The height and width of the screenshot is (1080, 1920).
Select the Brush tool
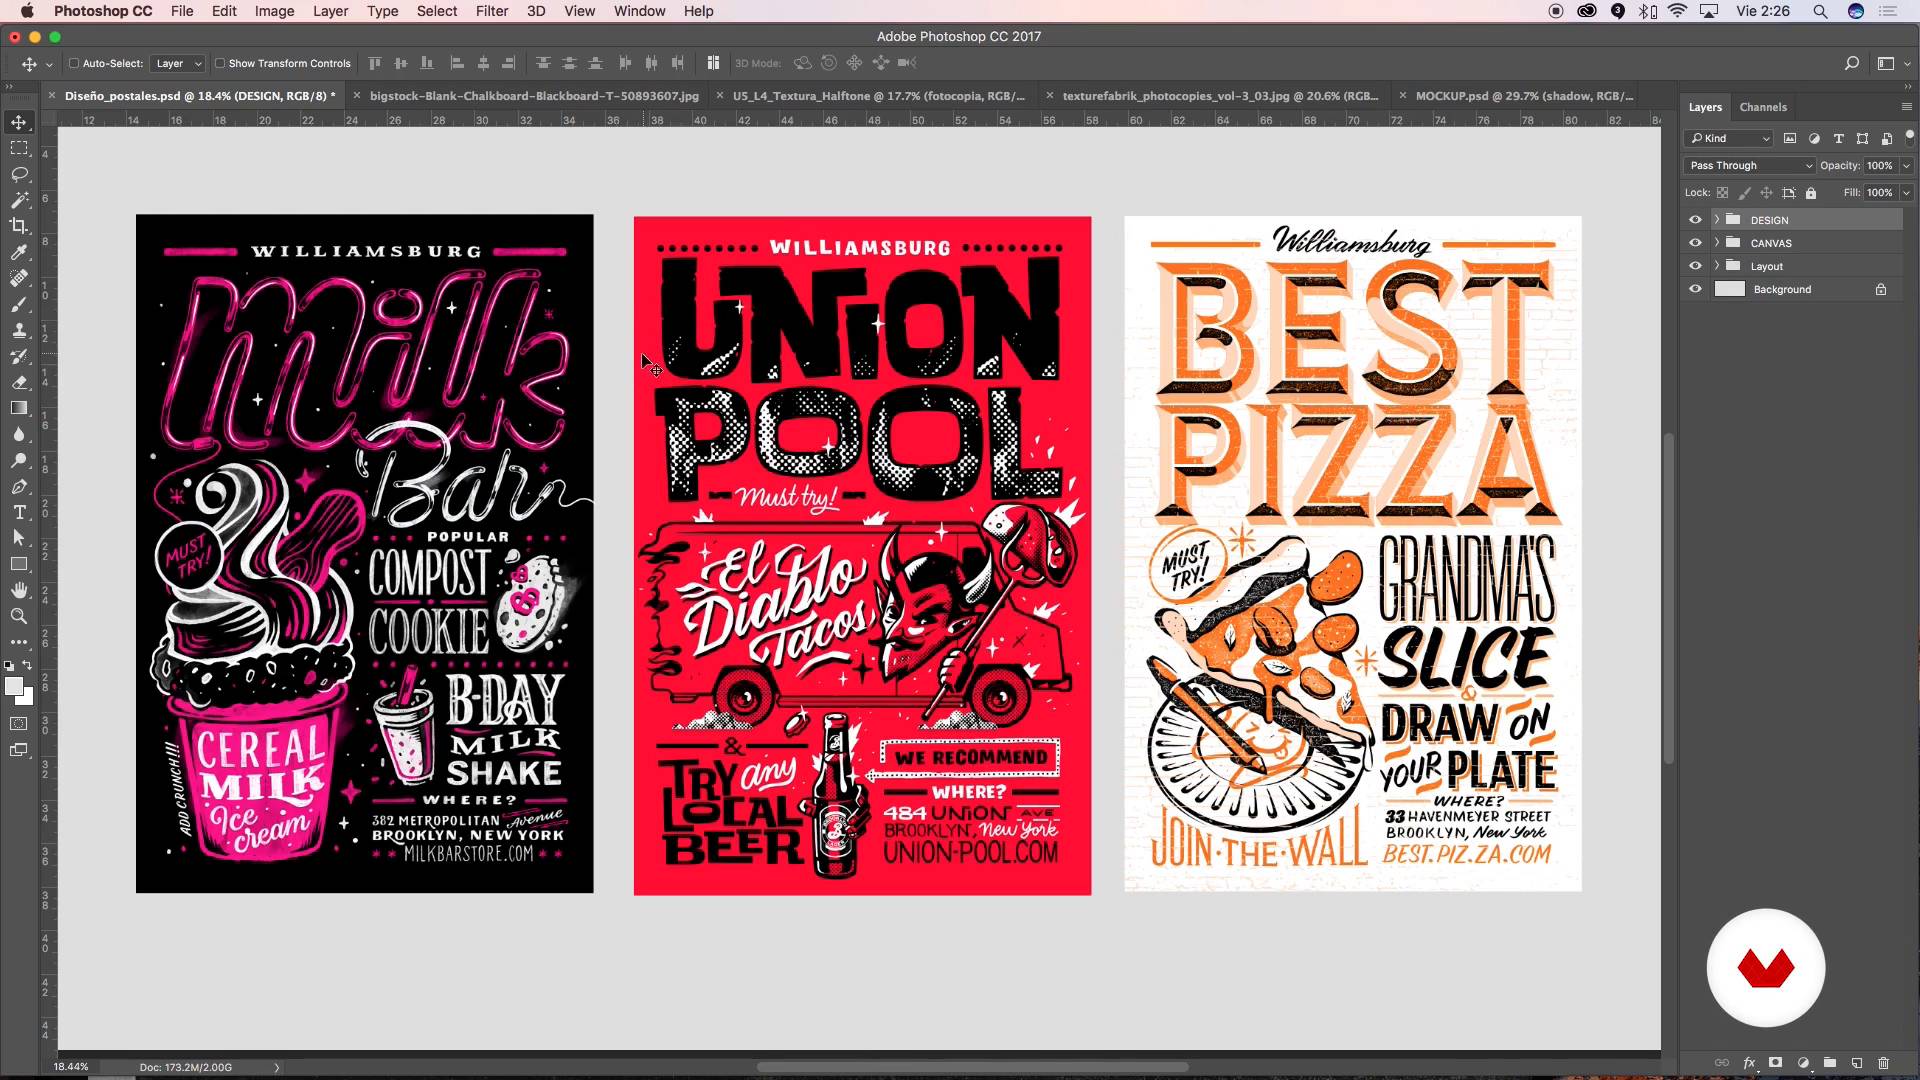click(19, 304)
